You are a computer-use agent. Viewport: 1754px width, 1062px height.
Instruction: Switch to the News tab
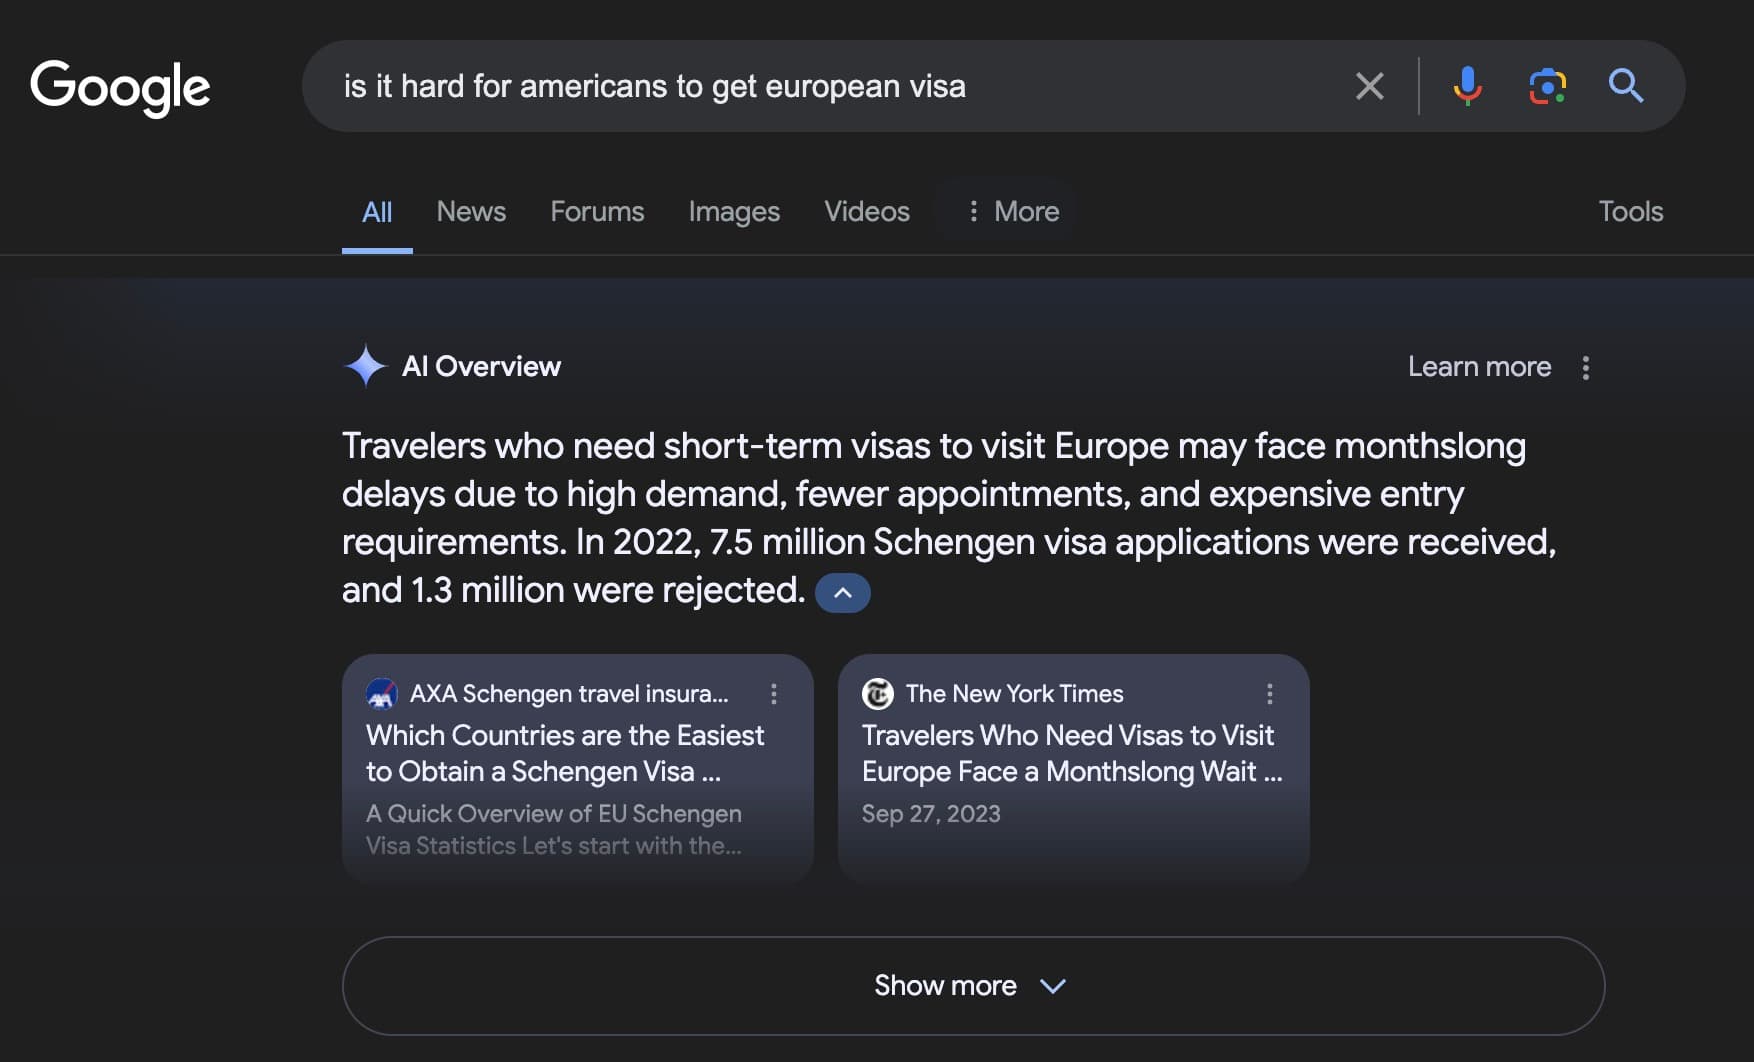point(471,211)
